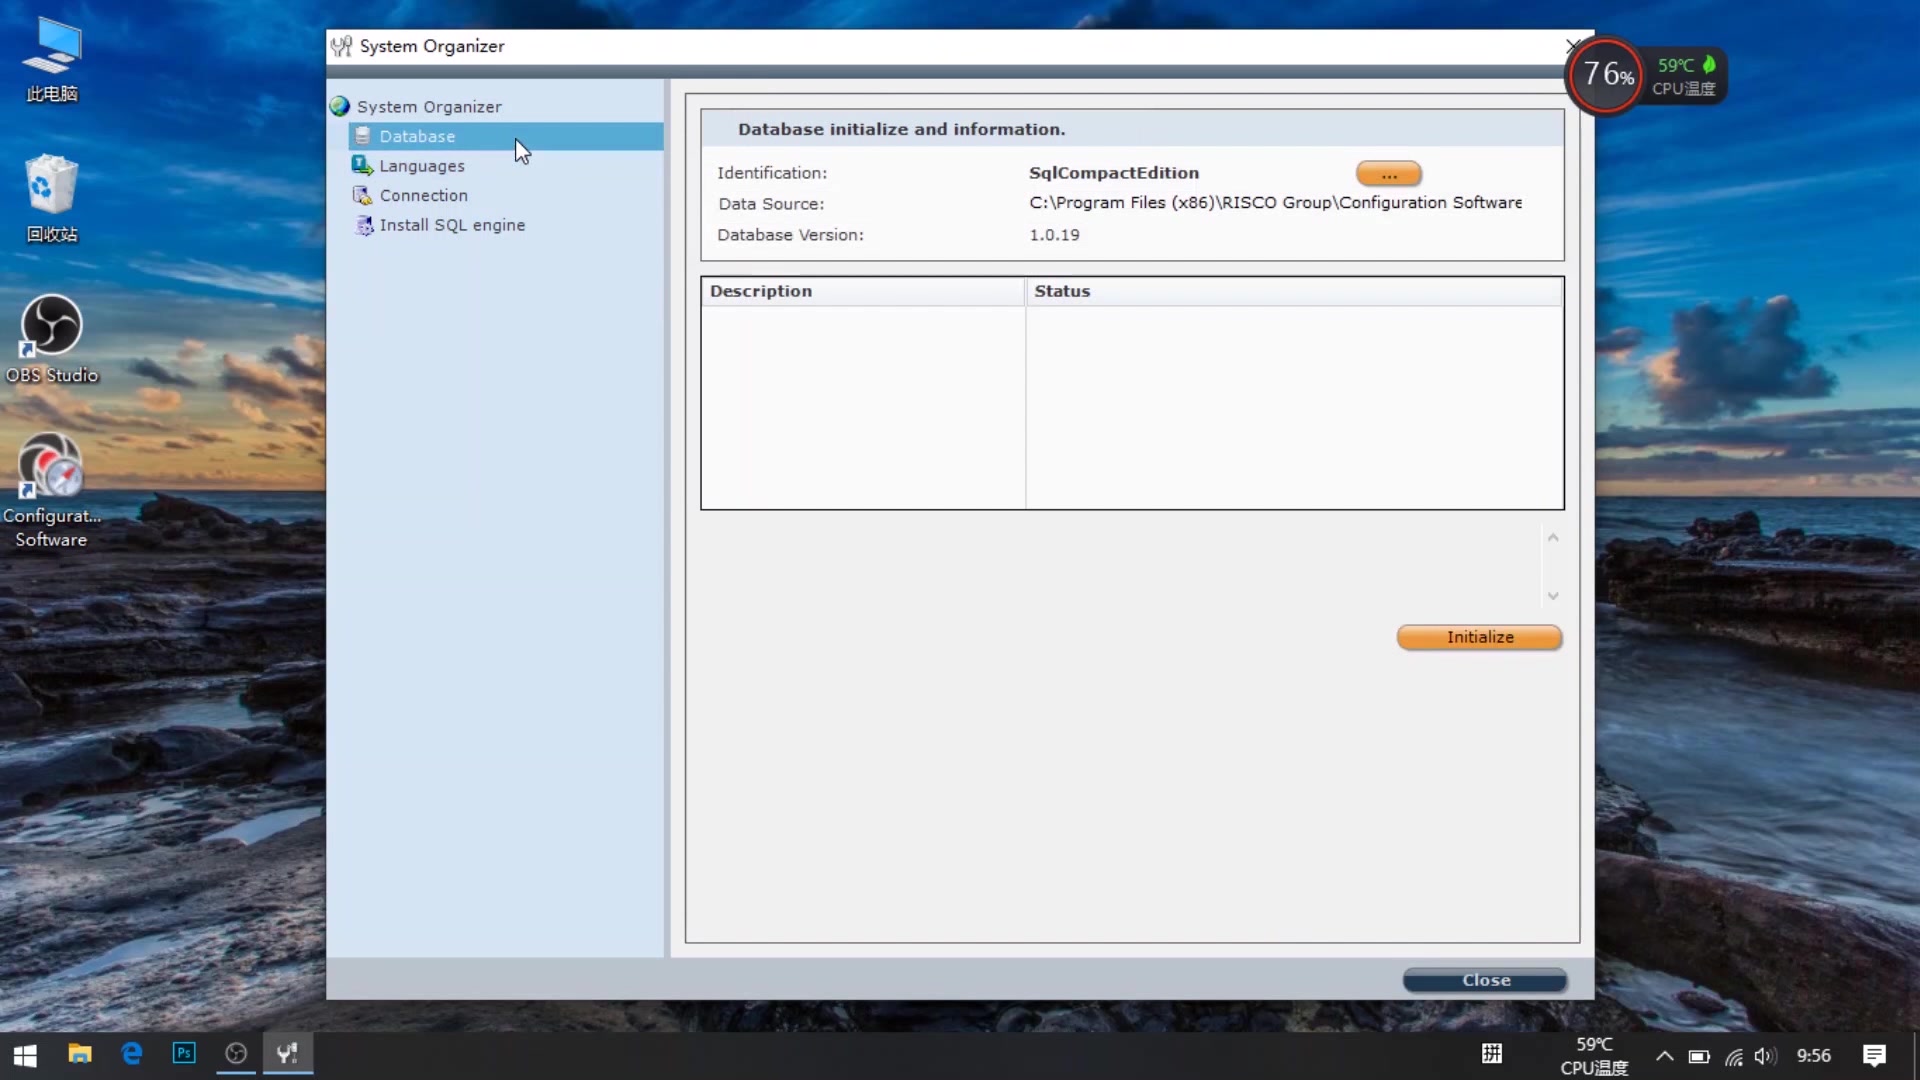Select the Configuration Software desktop shortcut
The height and width of the screenshot is (1080, 1920).
[x=51, y=491]
